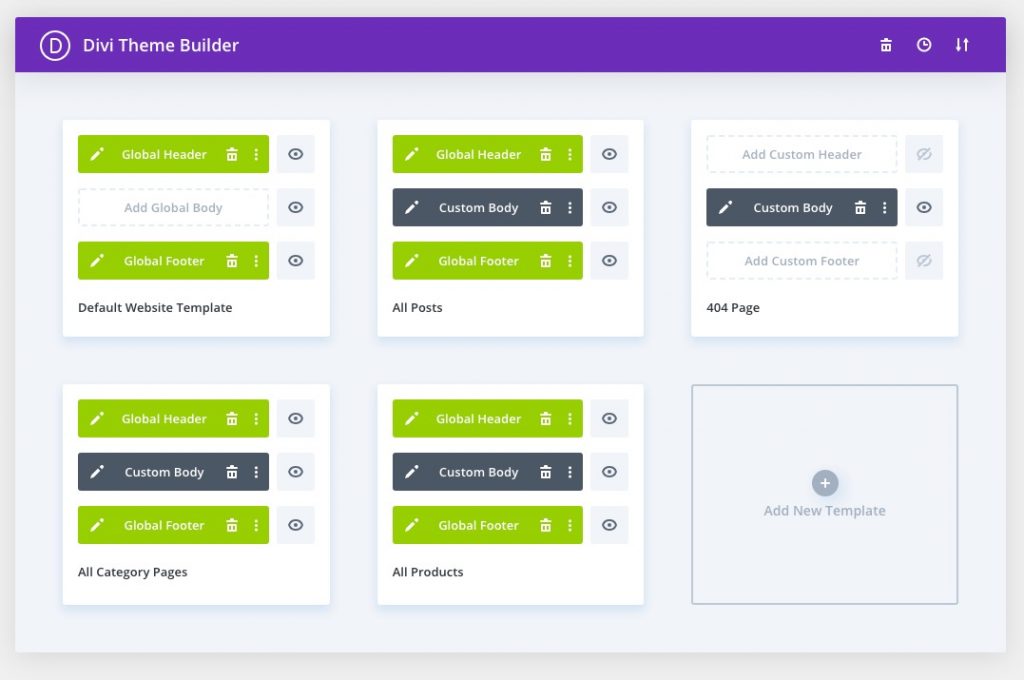Click the Add Custom Footer area on 404 Page
Image resolution: width=1024 pixels, height=680 pixels.
click(x=801, y=260)
